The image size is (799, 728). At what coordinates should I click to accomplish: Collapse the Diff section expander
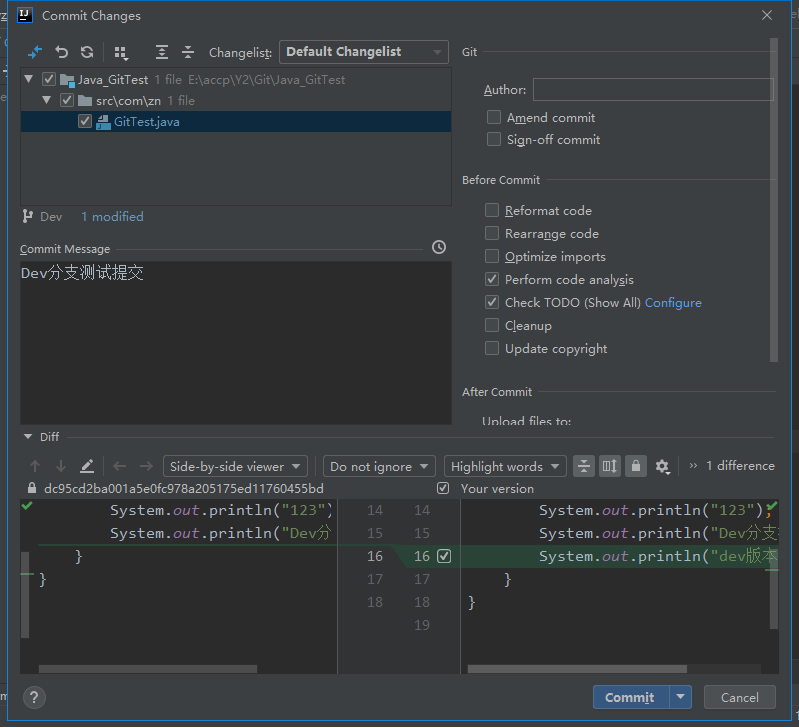[28, 437]
